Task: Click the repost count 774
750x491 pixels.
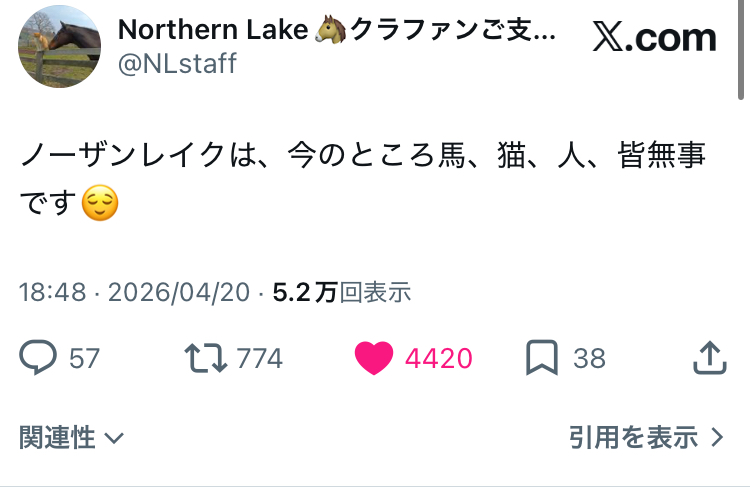Action: click(260, 358)
